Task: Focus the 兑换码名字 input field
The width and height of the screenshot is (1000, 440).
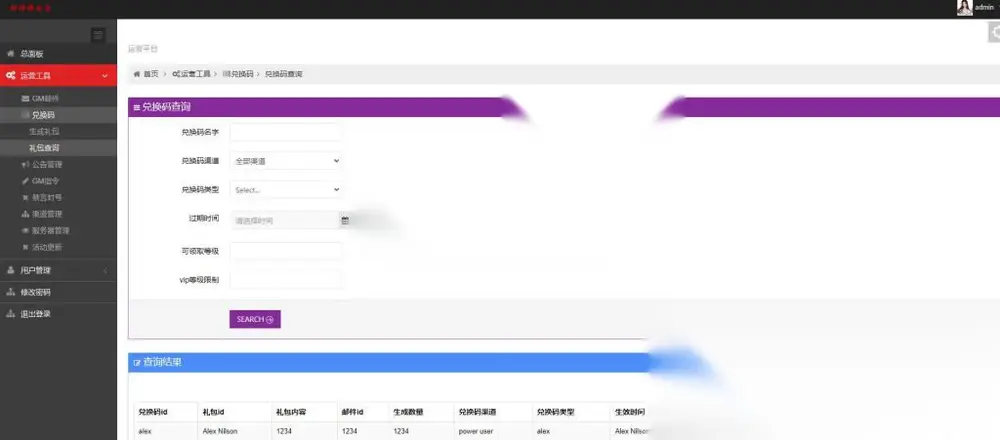Action: click(285, 132)
